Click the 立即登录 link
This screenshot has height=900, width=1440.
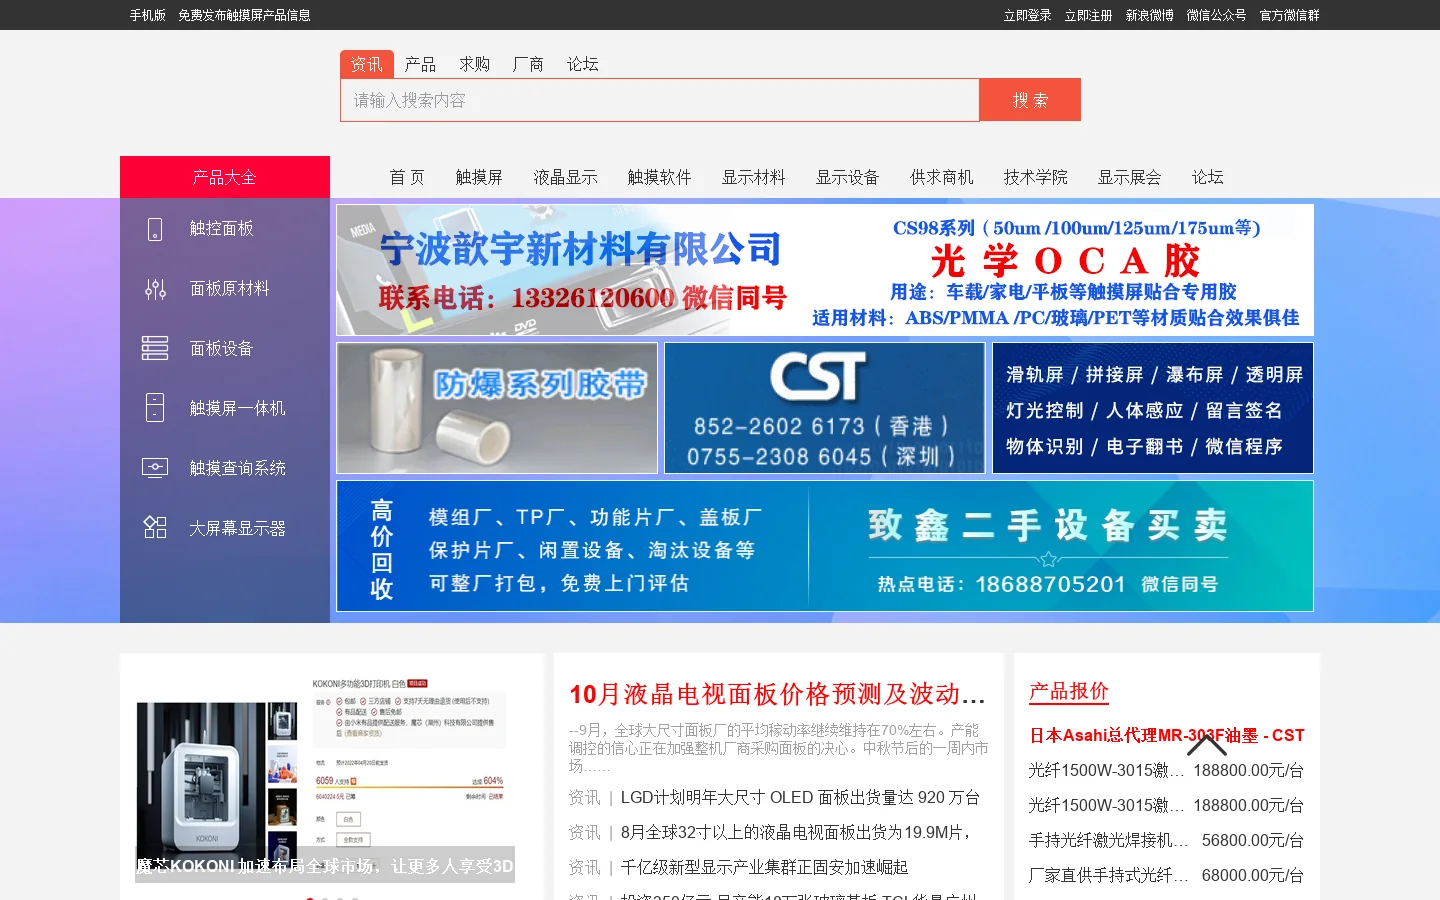tap(1027, 15)
